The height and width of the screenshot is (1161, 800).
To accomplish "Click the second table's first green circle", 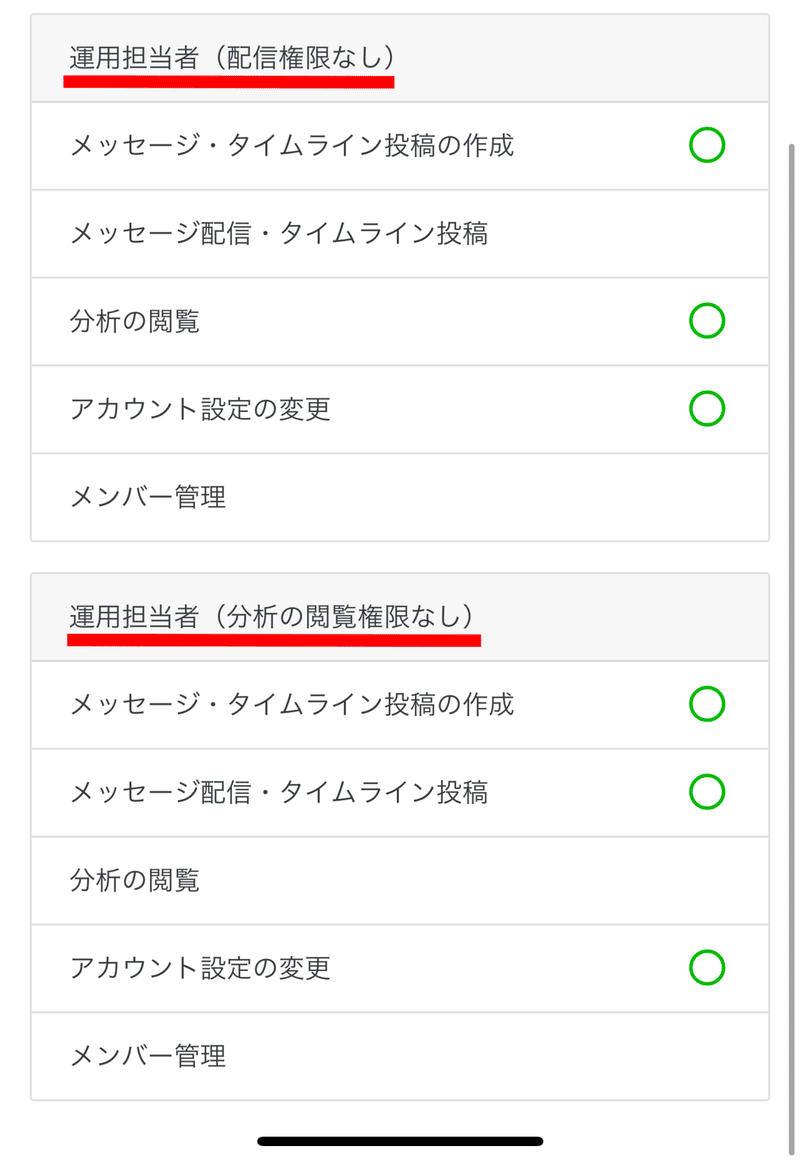I will pyautogui.click(x=707, y=704).
